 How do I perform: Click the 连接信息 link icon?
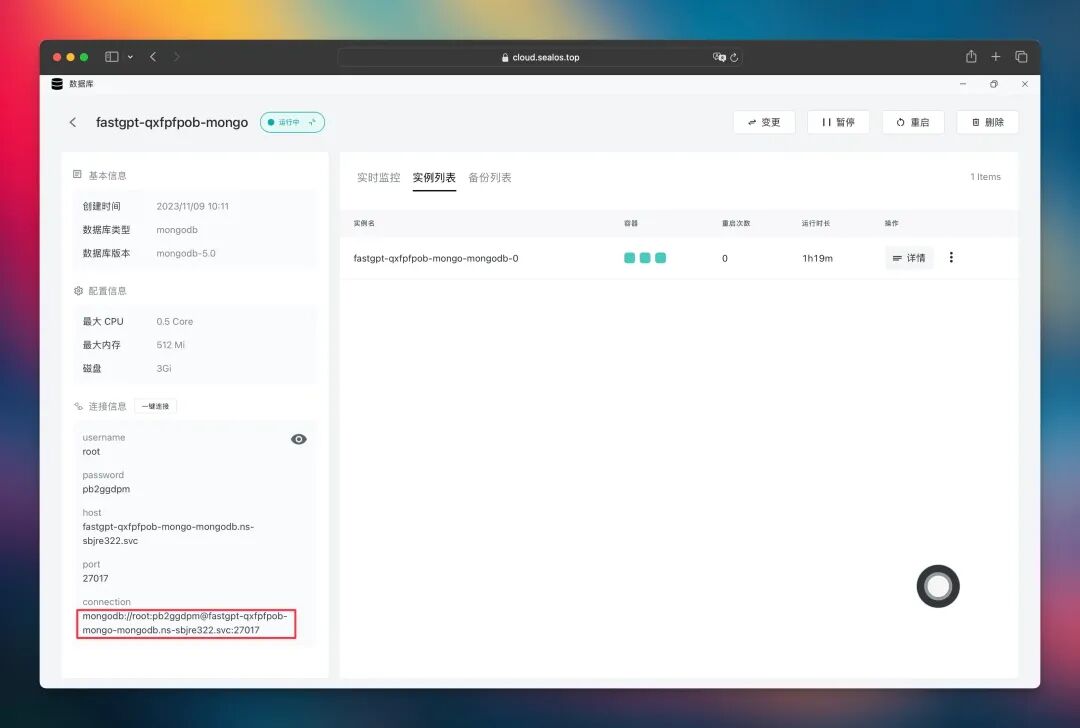click(78, 406)
